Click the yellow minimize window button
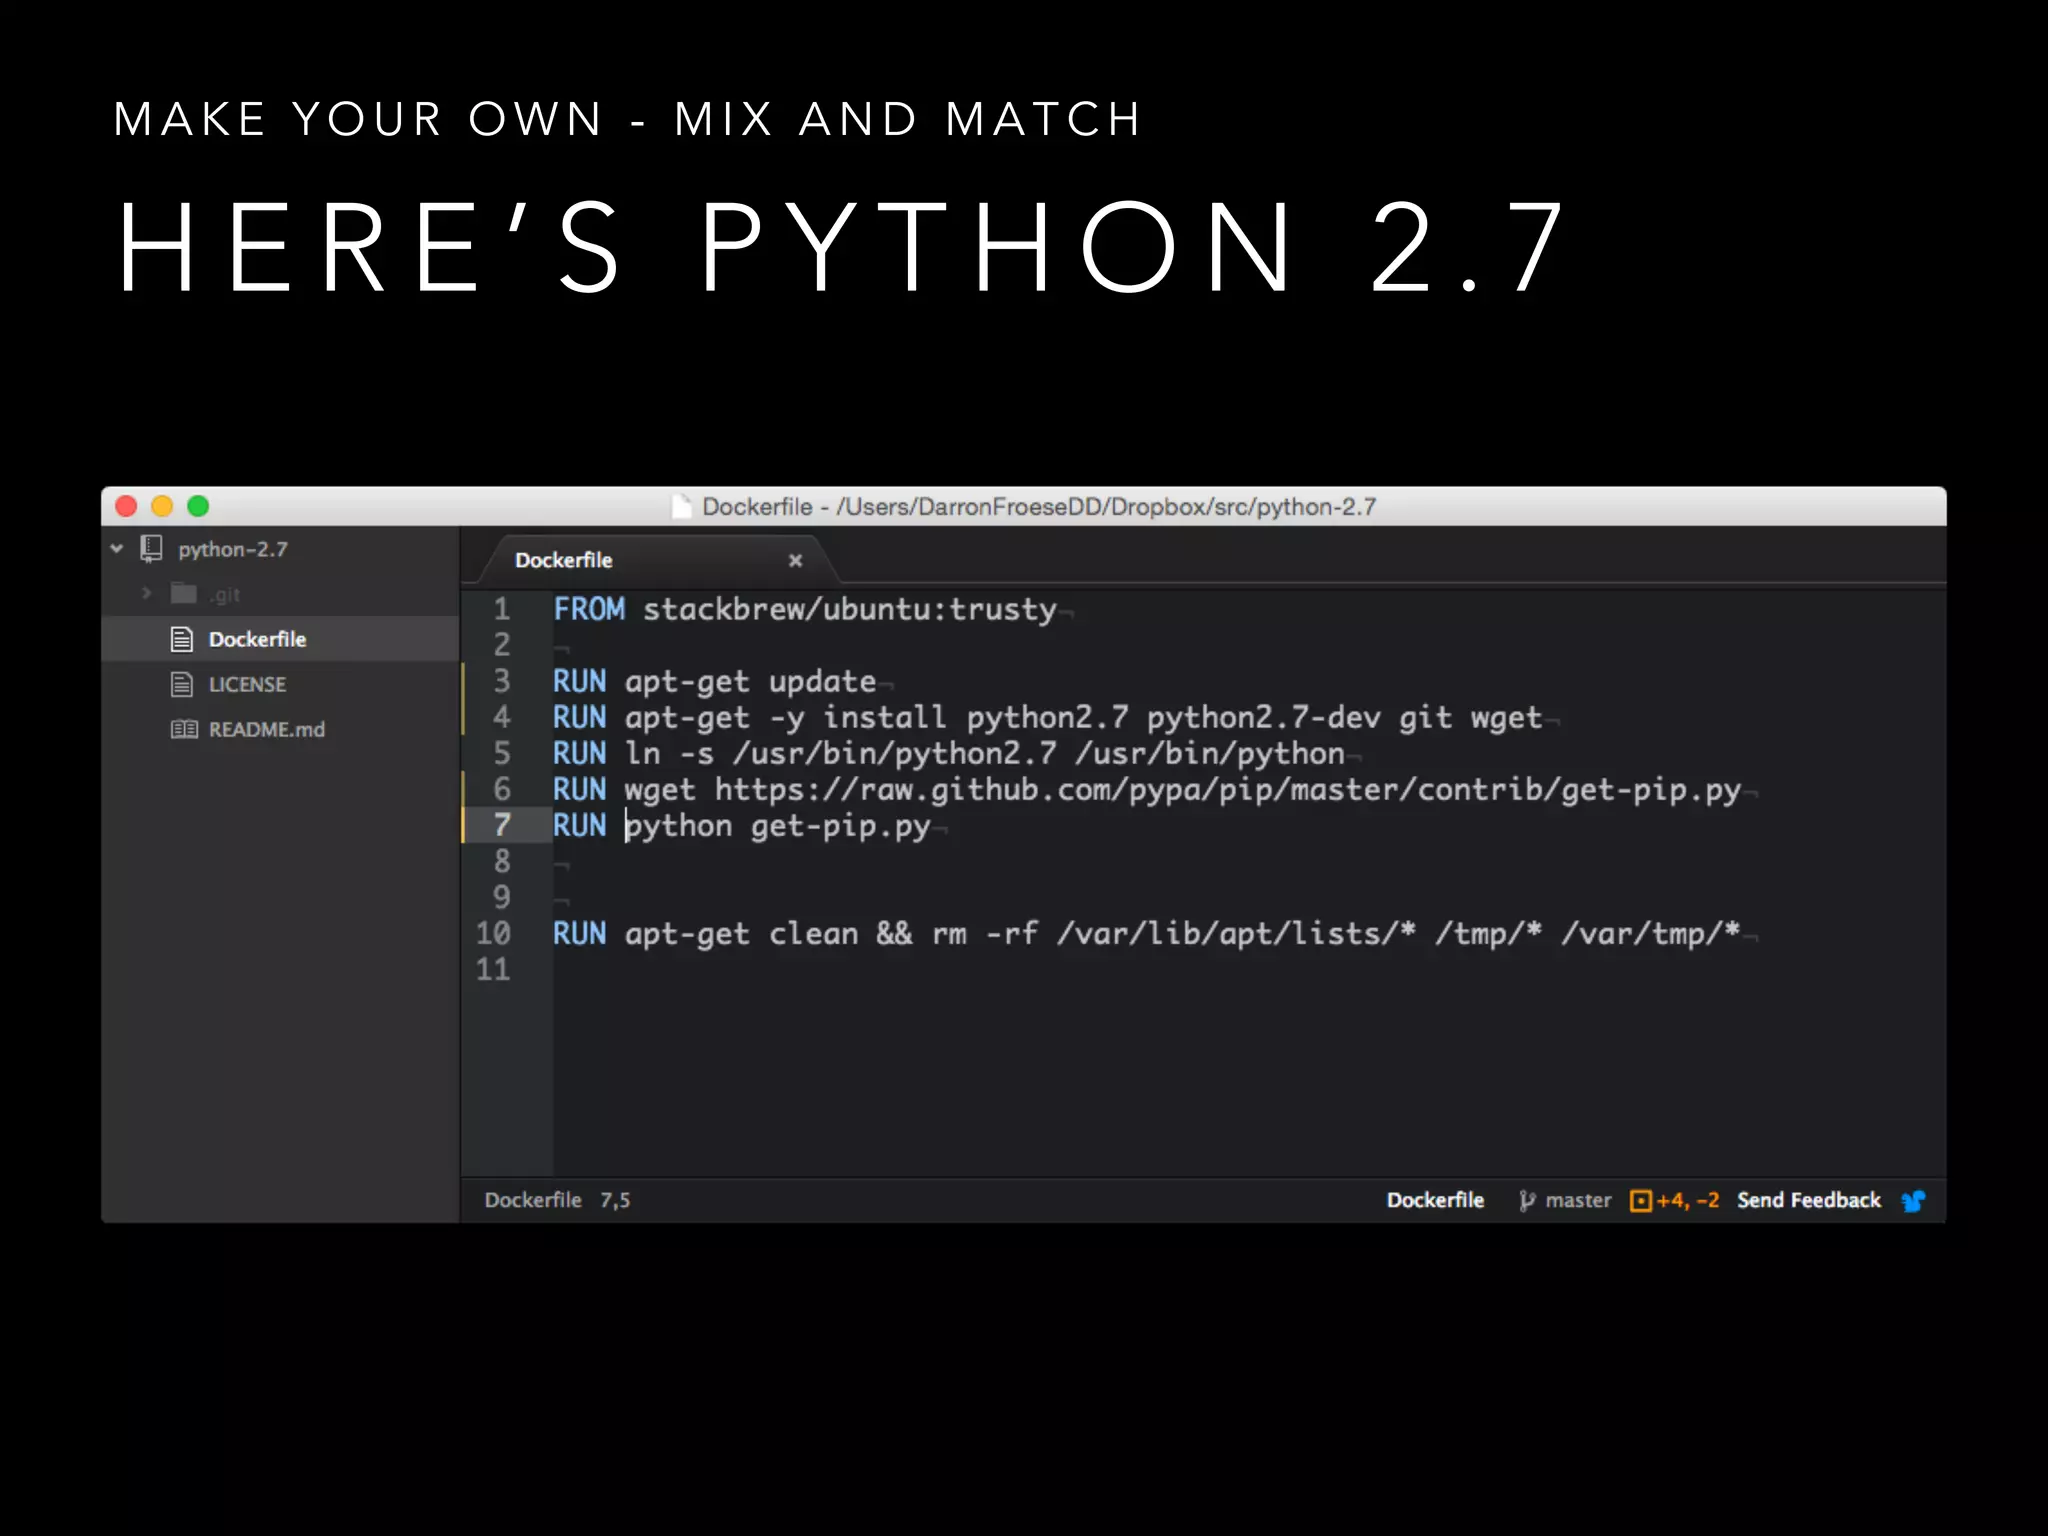The image size is (2048, 1536). pyautogui.click(x=162, y=506)
